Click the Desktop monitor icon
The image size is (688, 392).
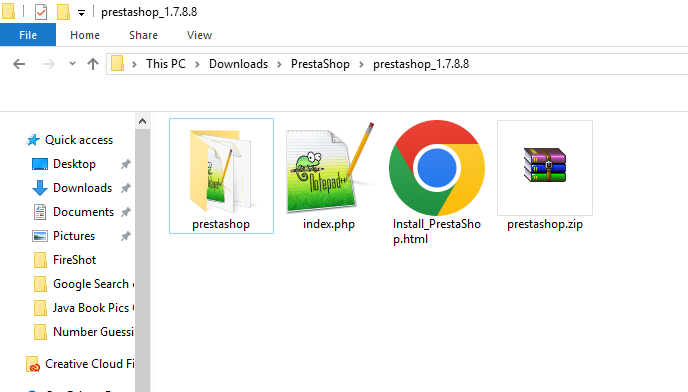pyautogui.click(x=40, y=164)
